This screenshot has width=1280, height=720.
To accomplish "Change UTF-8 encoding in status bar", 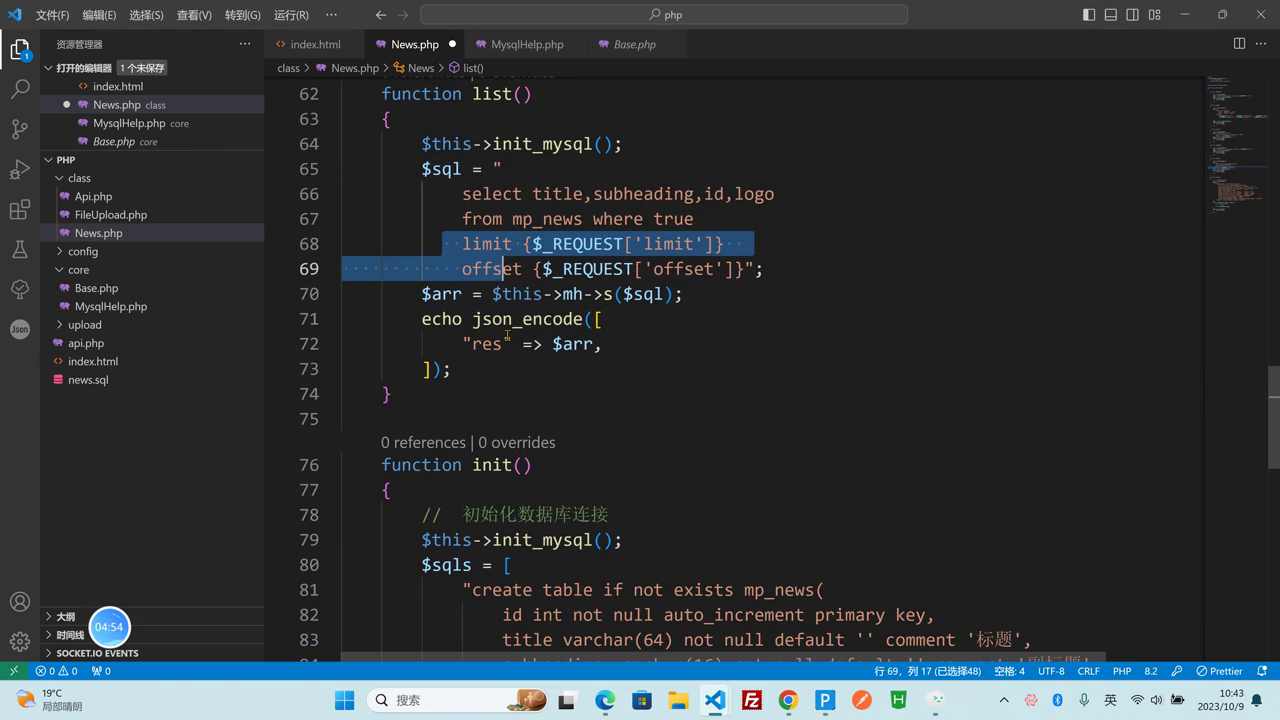I will coord(1051,671).
